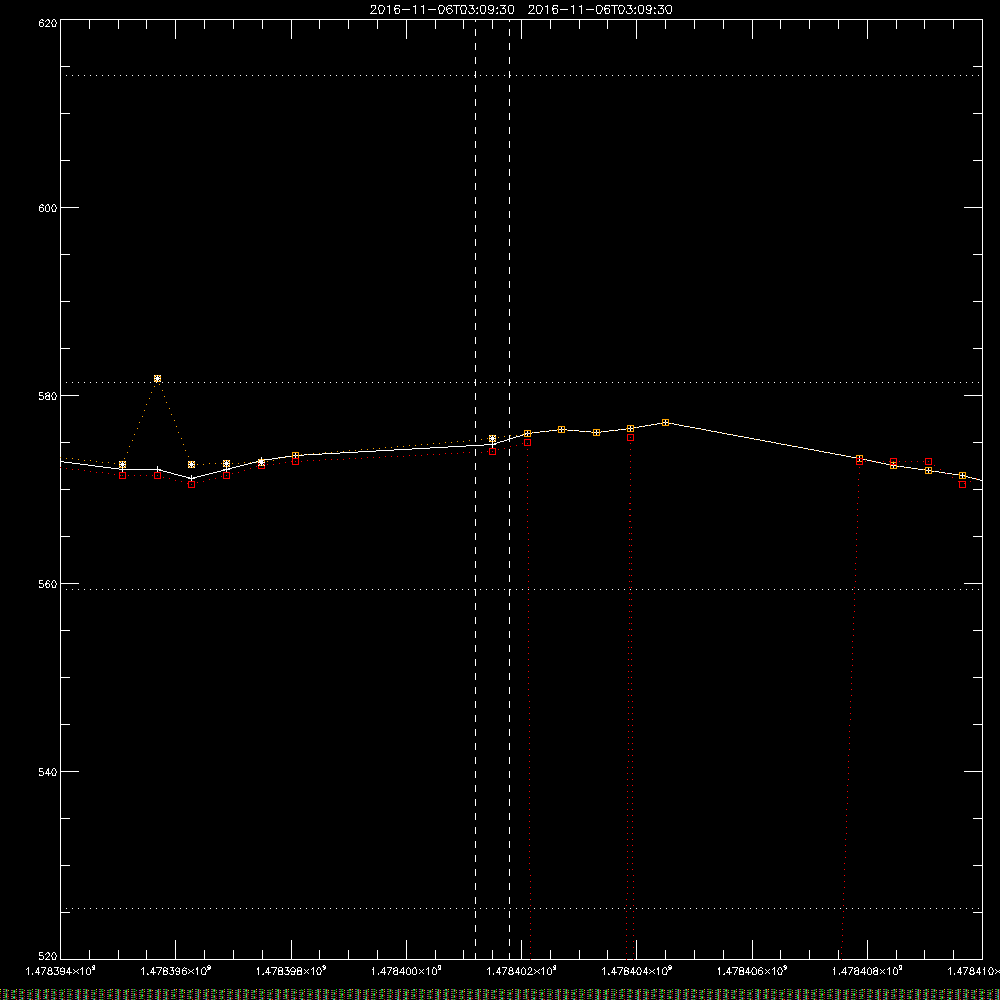The height and width of the screenshot is (1000, 1000).
Task: Click the 620 label on the y-axis
Action: [x=48, y=23]
